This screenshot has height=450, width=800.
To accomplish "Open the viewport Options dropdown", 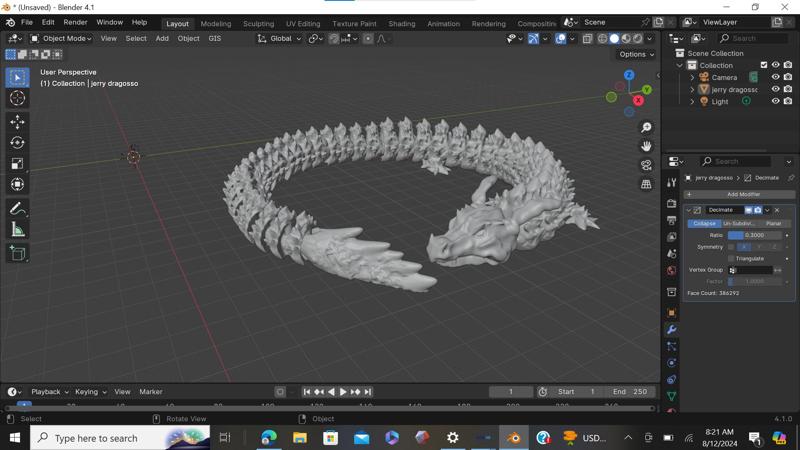I will [x=636, y=54].
